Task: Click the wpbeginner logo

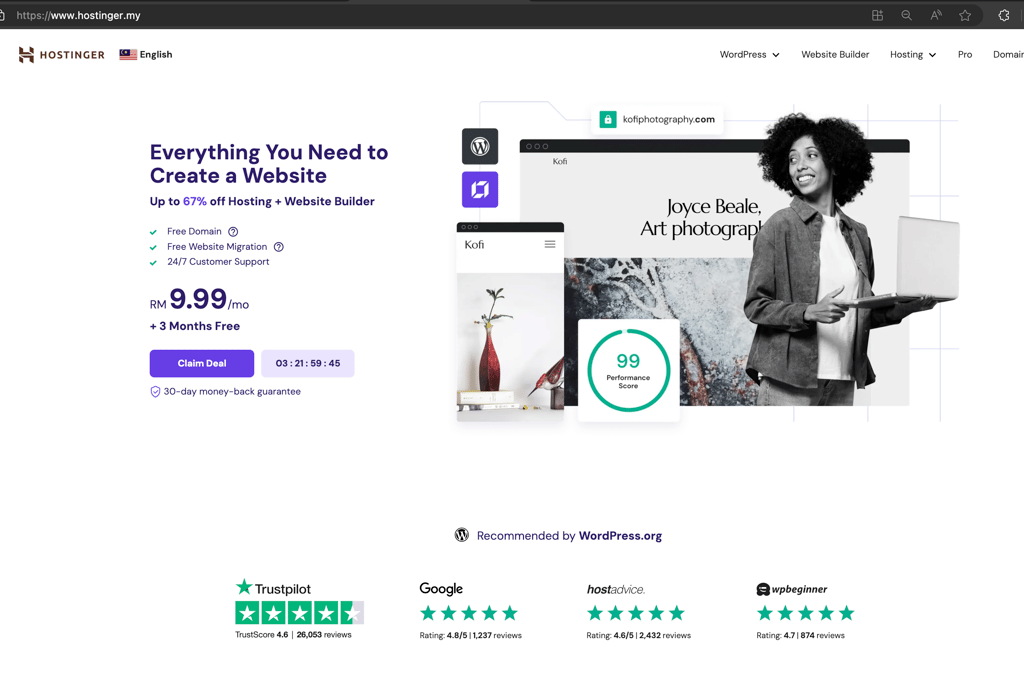Action: click(792, 589)
